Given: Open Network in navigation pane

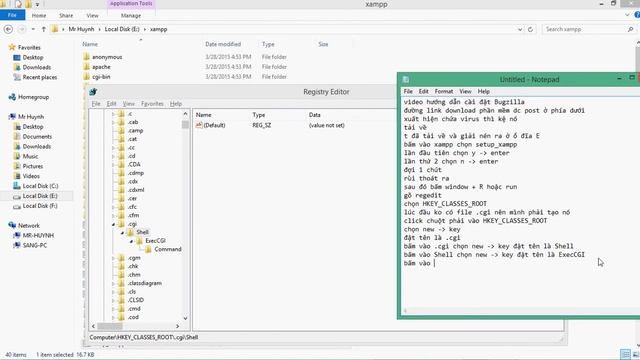Looking at the screenshot, I should click(29, 226).
